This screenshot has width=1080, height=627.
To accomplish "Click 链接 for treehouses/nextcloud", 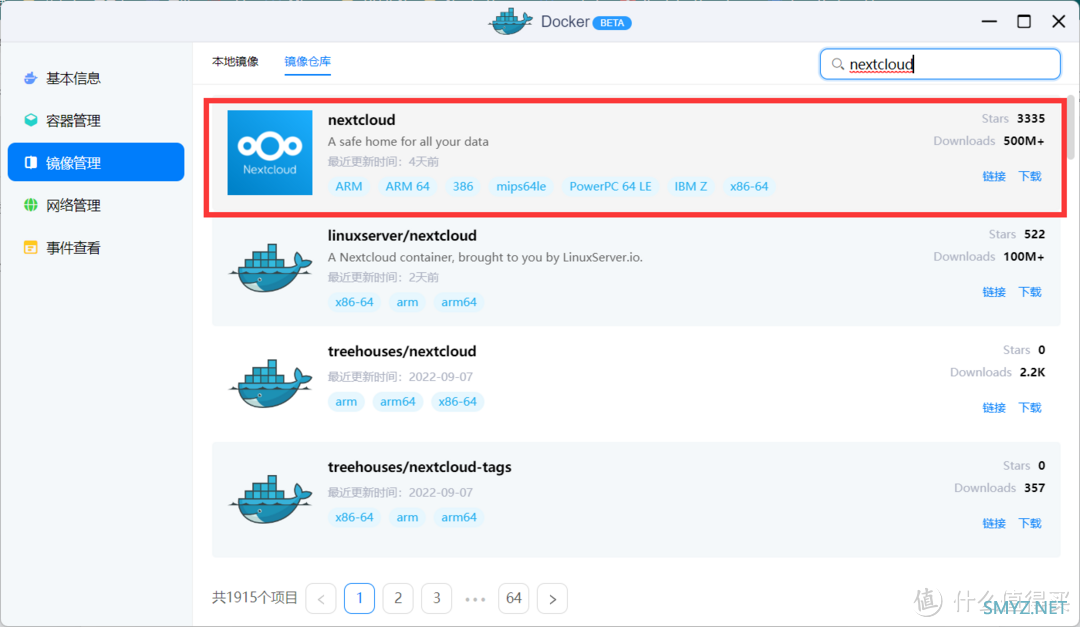I will pyautogui.click(x=994, y=408).
